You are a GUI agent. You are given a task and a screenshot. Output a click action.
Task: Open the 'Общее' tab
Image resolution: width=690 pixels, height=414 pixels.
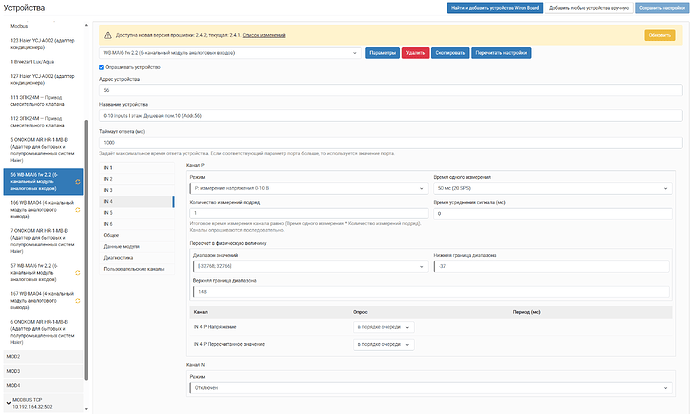pos(137,235)
